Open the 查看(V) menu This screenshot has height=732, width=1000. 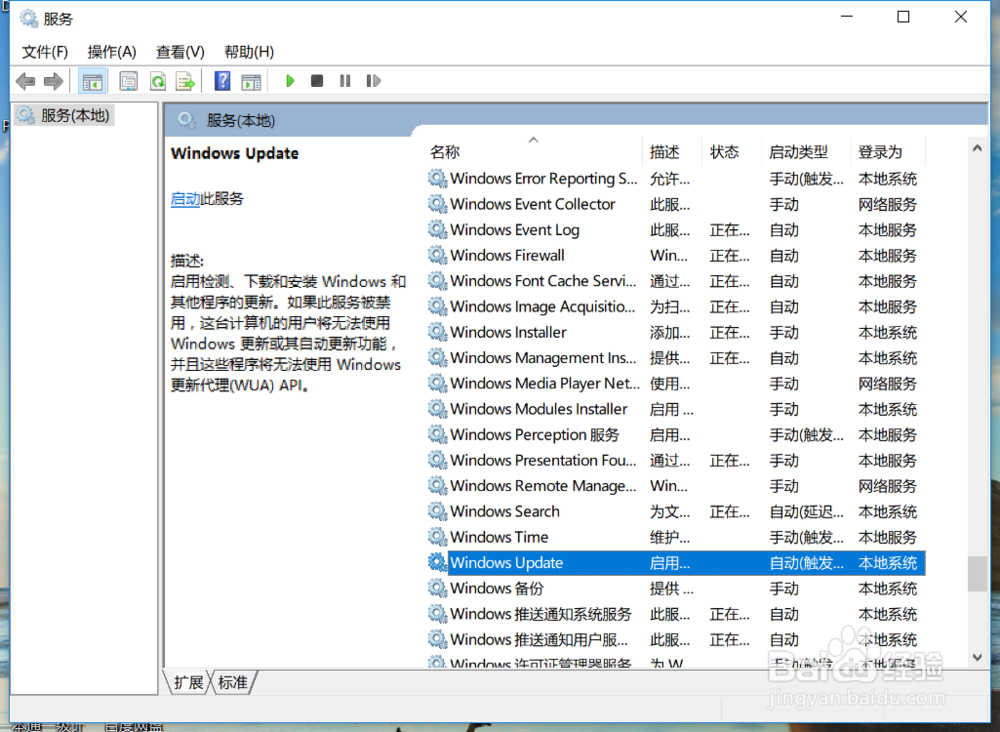(x=180, y=52)
